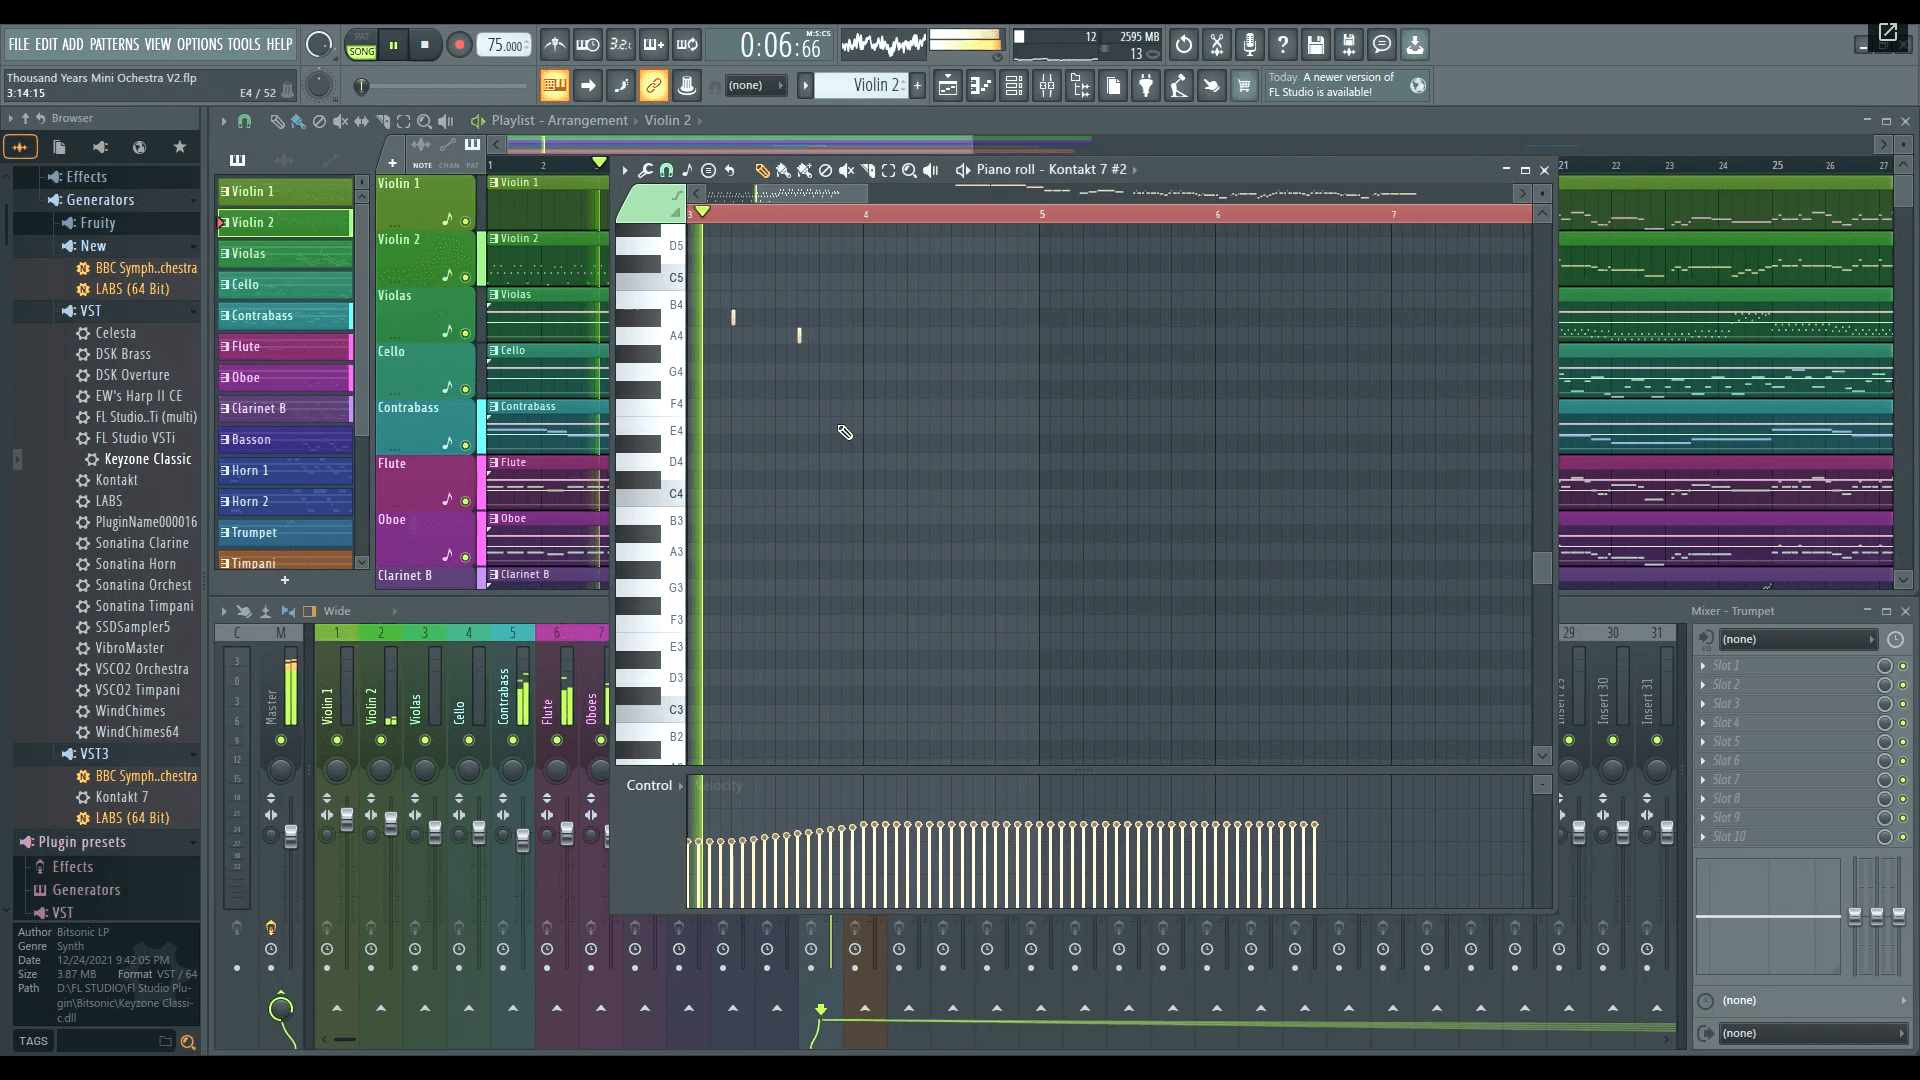Collapse the VST folder in browser
The image size is (1920, 1080).
(90, 311)
